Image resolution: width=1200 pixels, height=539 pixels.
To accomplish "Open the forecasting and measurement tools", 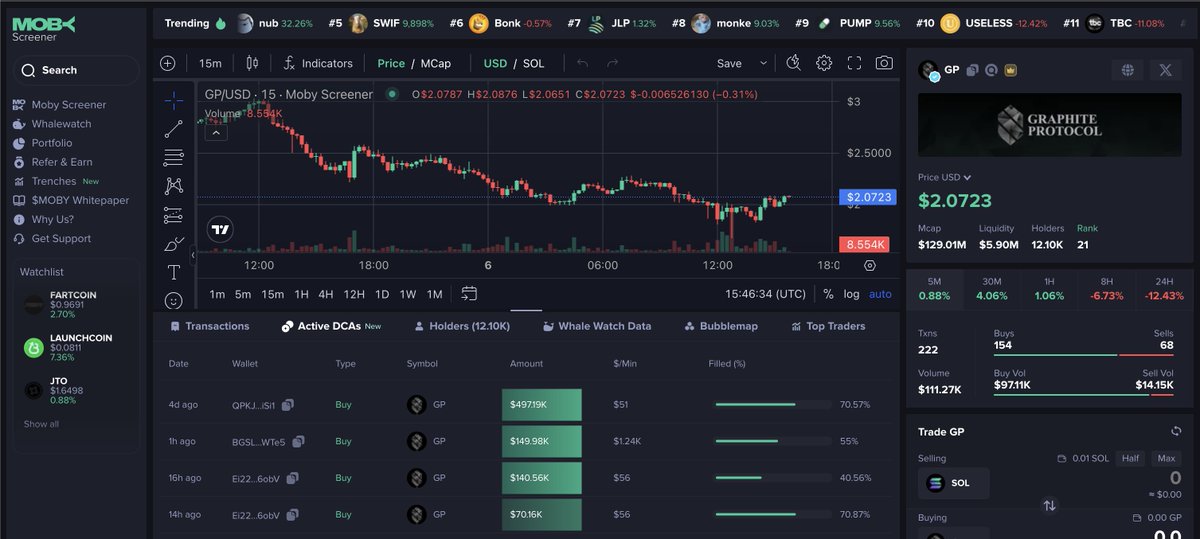I will [173, 215].
